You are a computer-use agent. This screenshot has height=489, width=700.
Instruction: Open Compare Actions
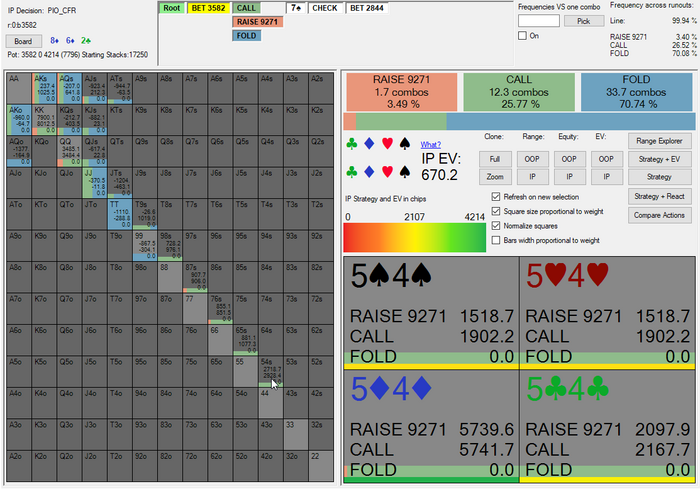coord(659,215)
